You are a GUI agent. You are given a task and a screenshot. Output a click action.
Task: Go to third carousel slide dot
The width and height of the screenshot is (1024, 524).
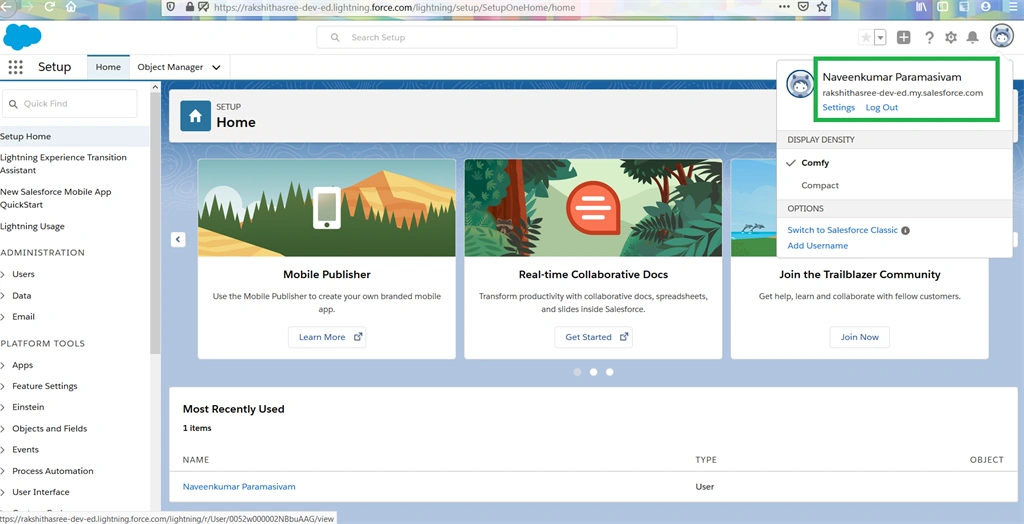click(x=609, y=372)
